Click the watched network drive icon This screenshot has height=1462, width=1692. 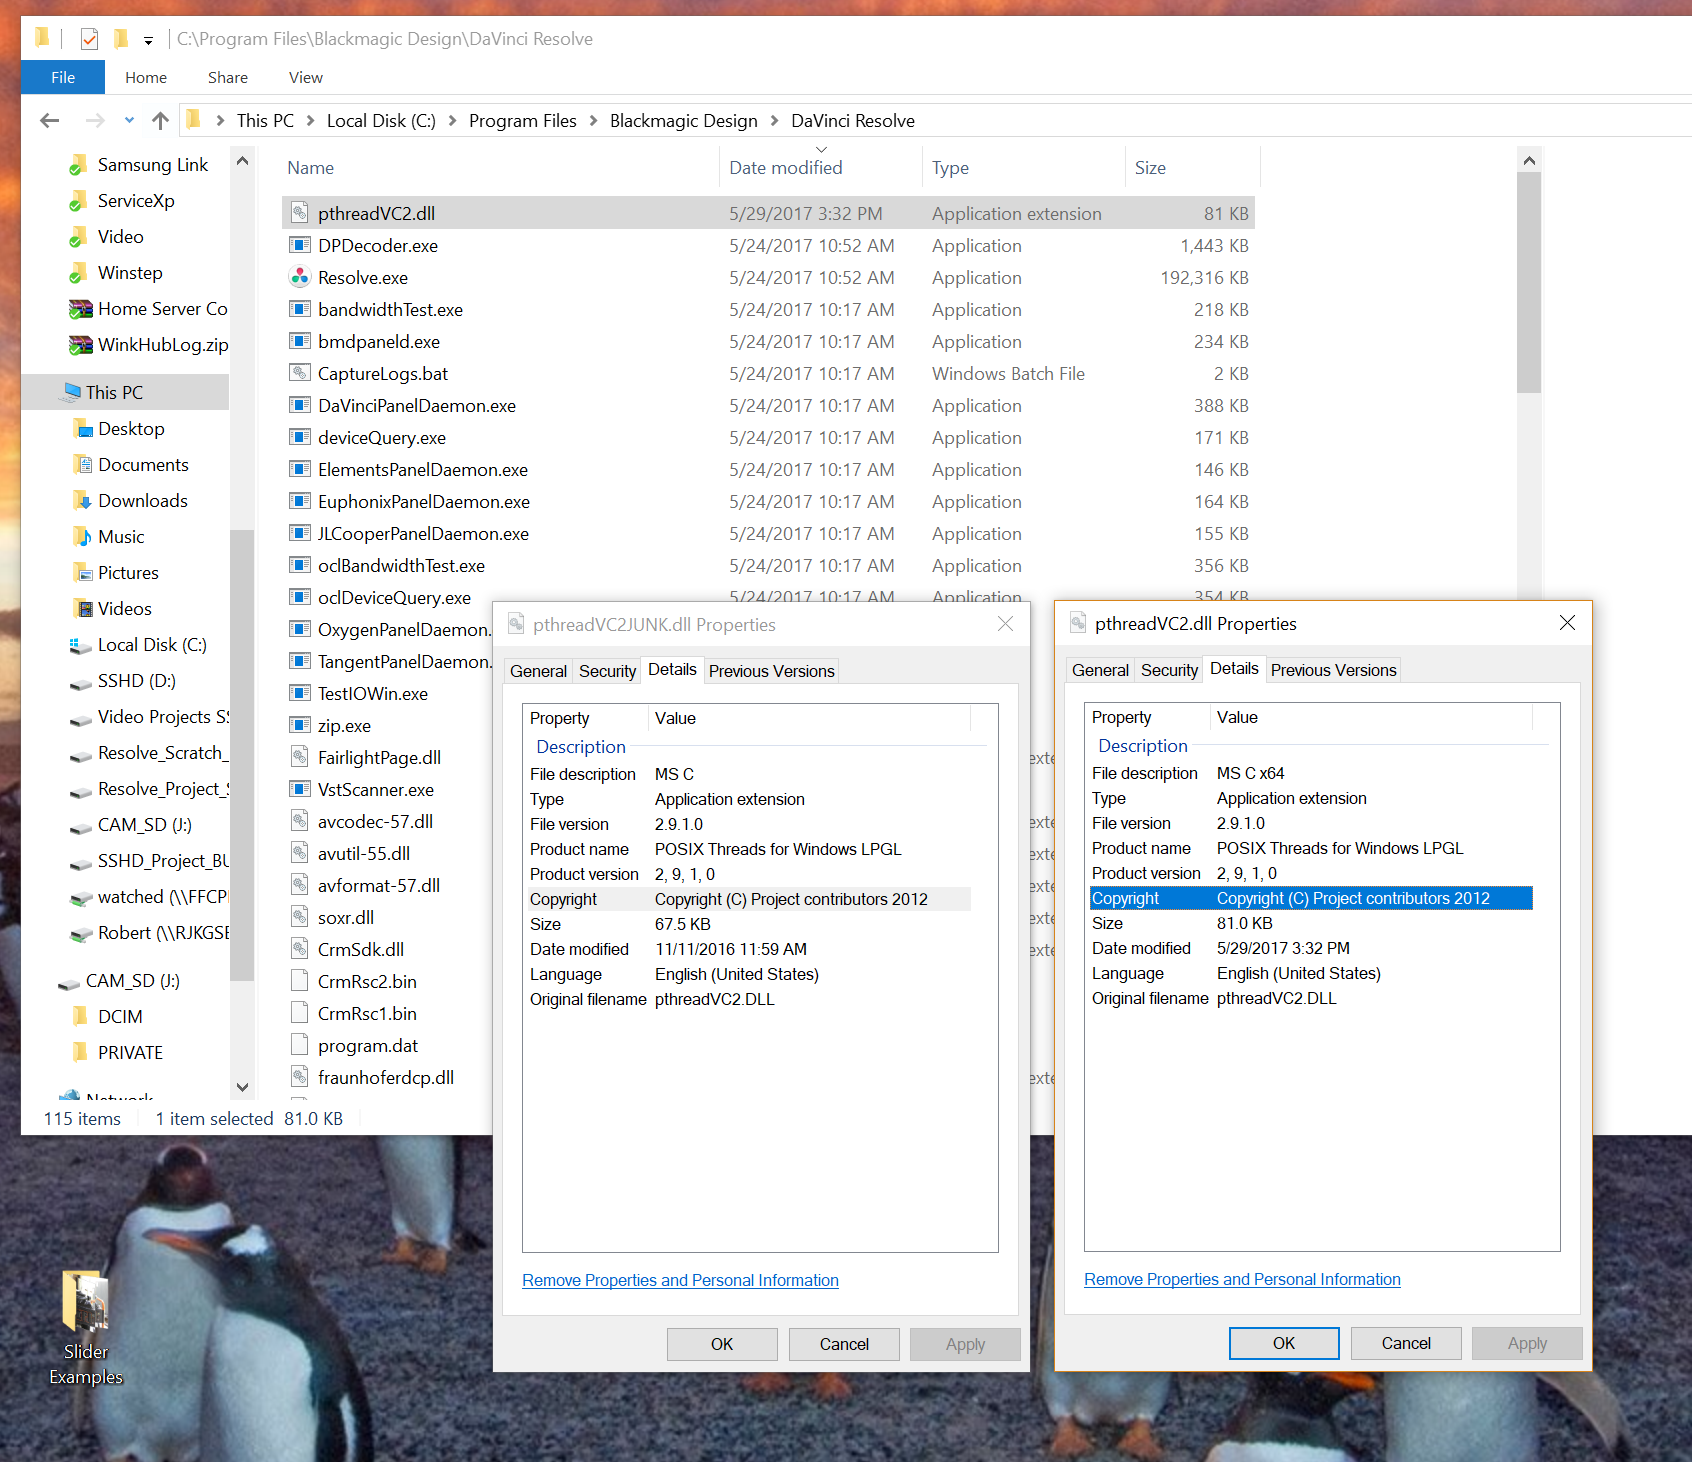coord(80,897)
